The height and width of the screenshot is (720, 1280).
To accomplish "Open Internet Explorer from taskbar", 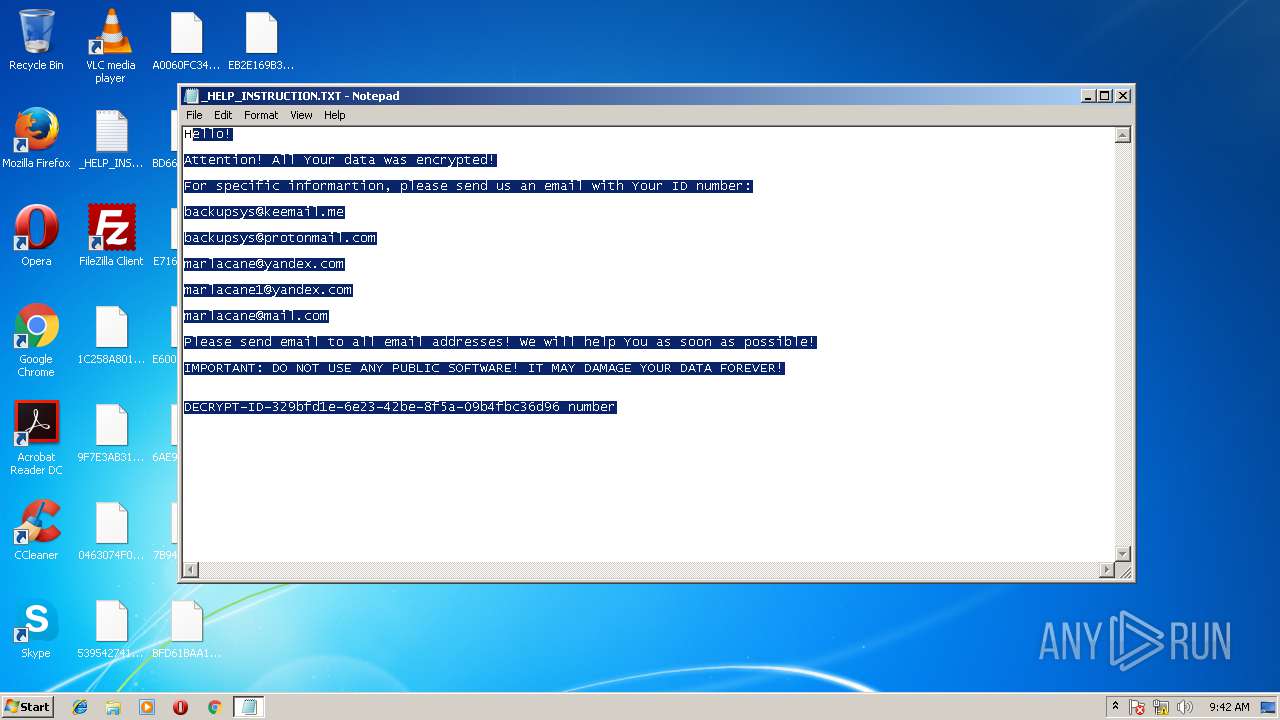I will point(80,707).
